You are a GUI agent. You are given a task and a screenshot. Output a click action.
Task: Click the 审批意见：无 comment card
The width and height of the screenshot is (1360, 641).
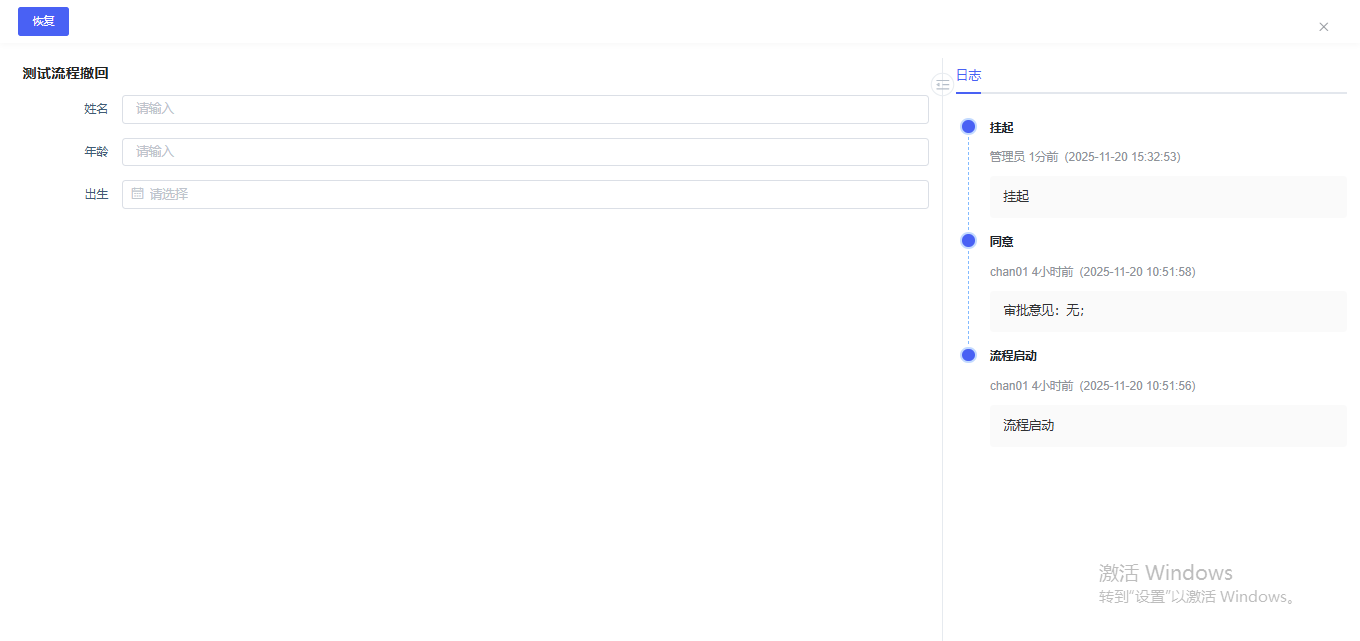pyautogui.click(x=1167, y=311)
